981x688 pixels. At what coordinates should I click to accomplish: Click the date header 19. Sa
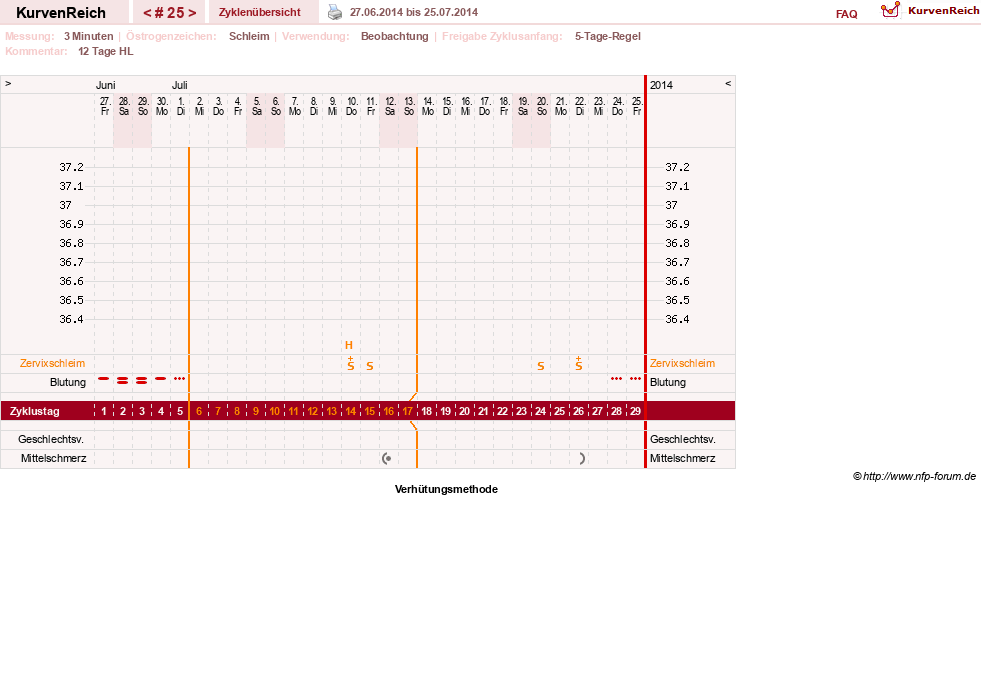click(x=523, y=106)
